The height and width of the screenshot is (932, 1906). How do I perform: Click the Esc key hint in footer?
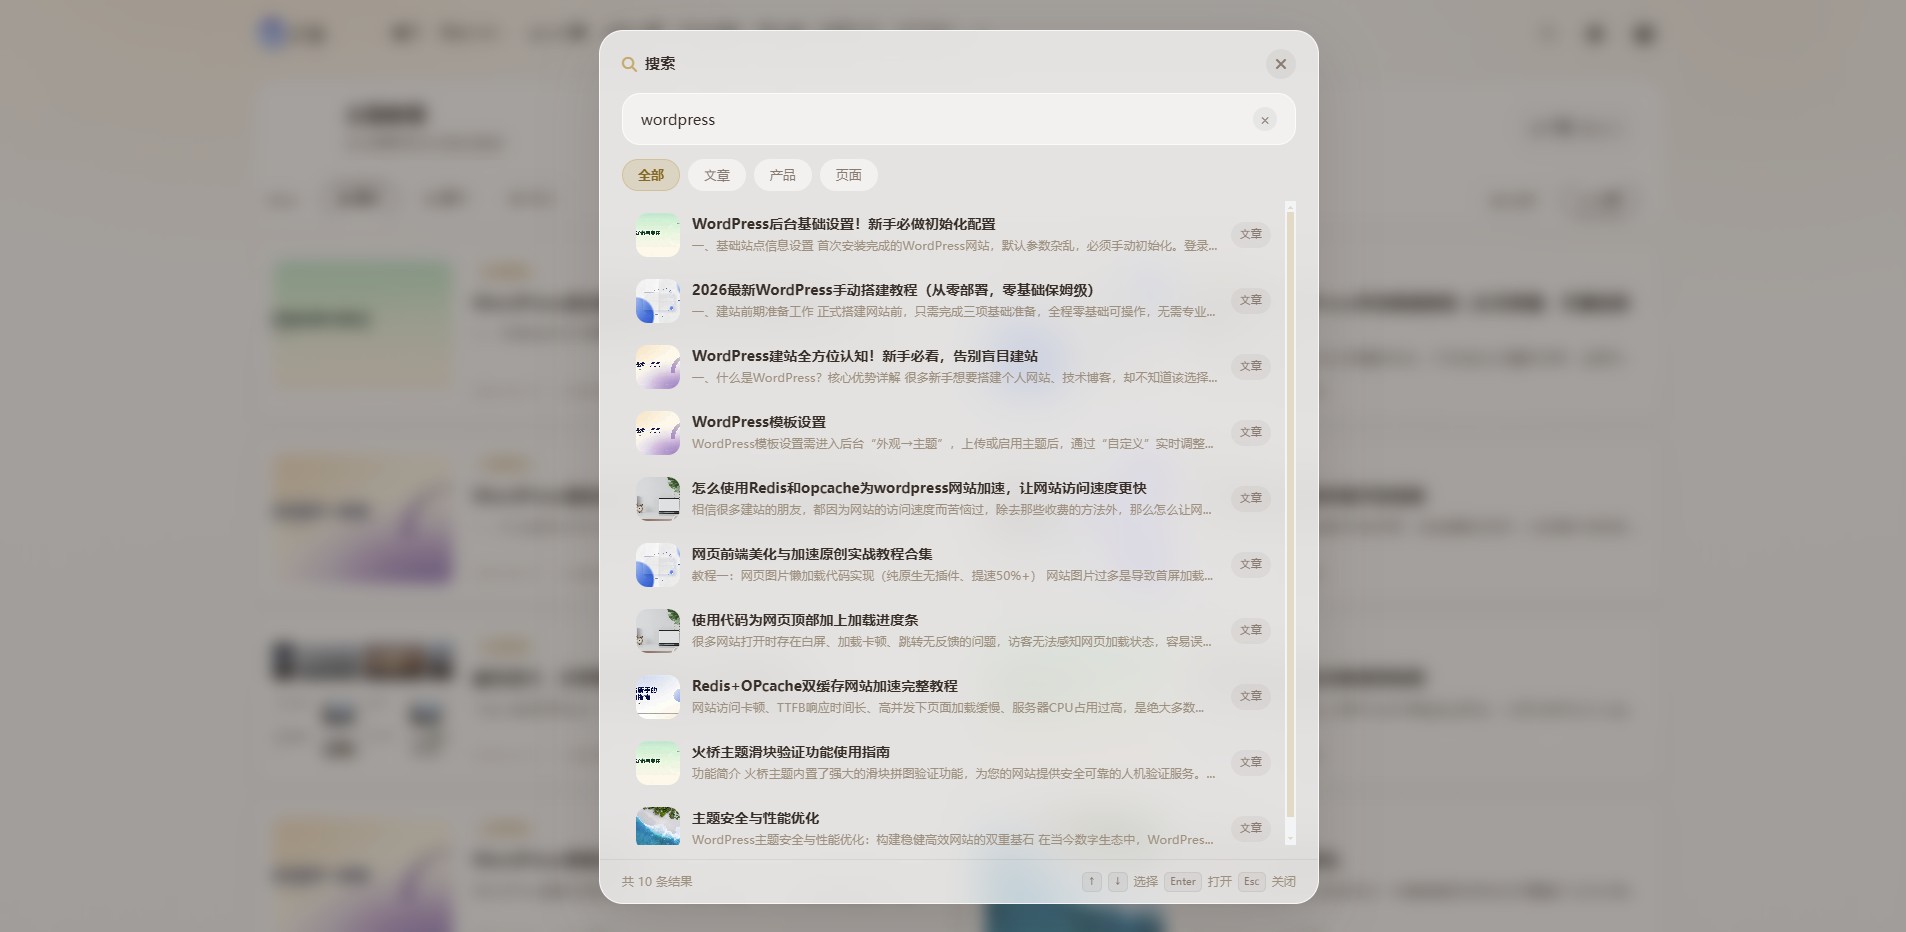coord(1251,881)
